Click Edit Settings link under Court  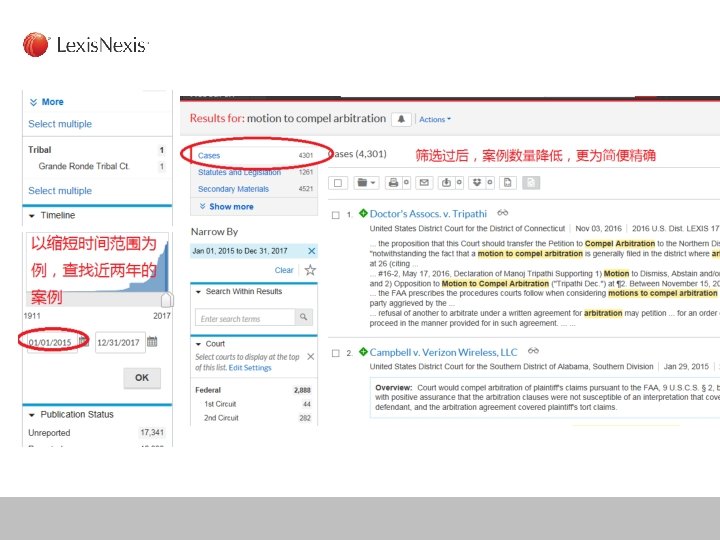point(250,368)
